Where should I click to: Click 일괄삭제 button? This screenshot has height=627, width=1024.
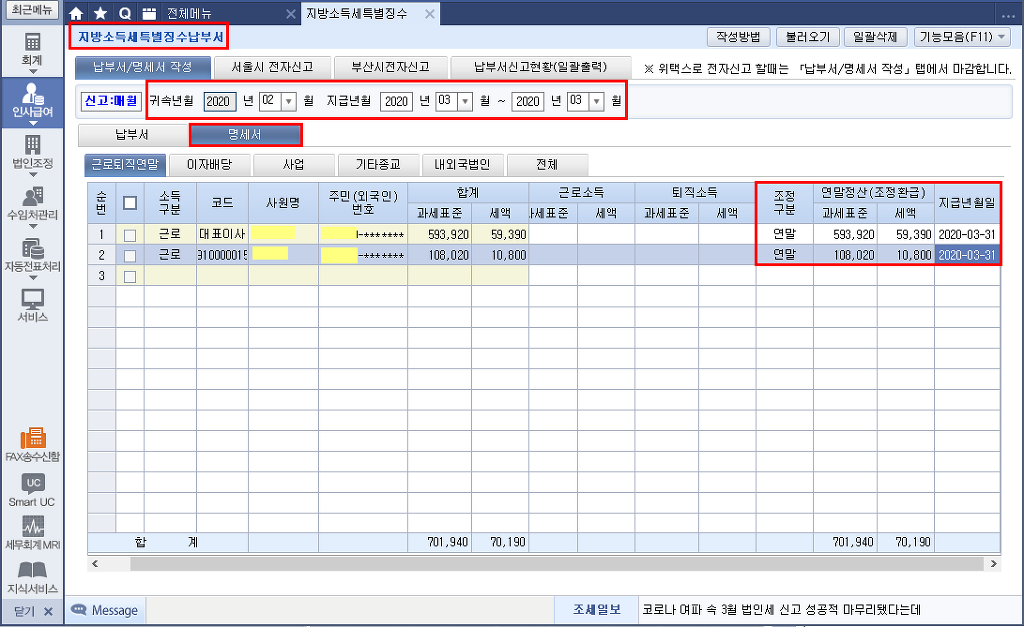pos(876,37)
